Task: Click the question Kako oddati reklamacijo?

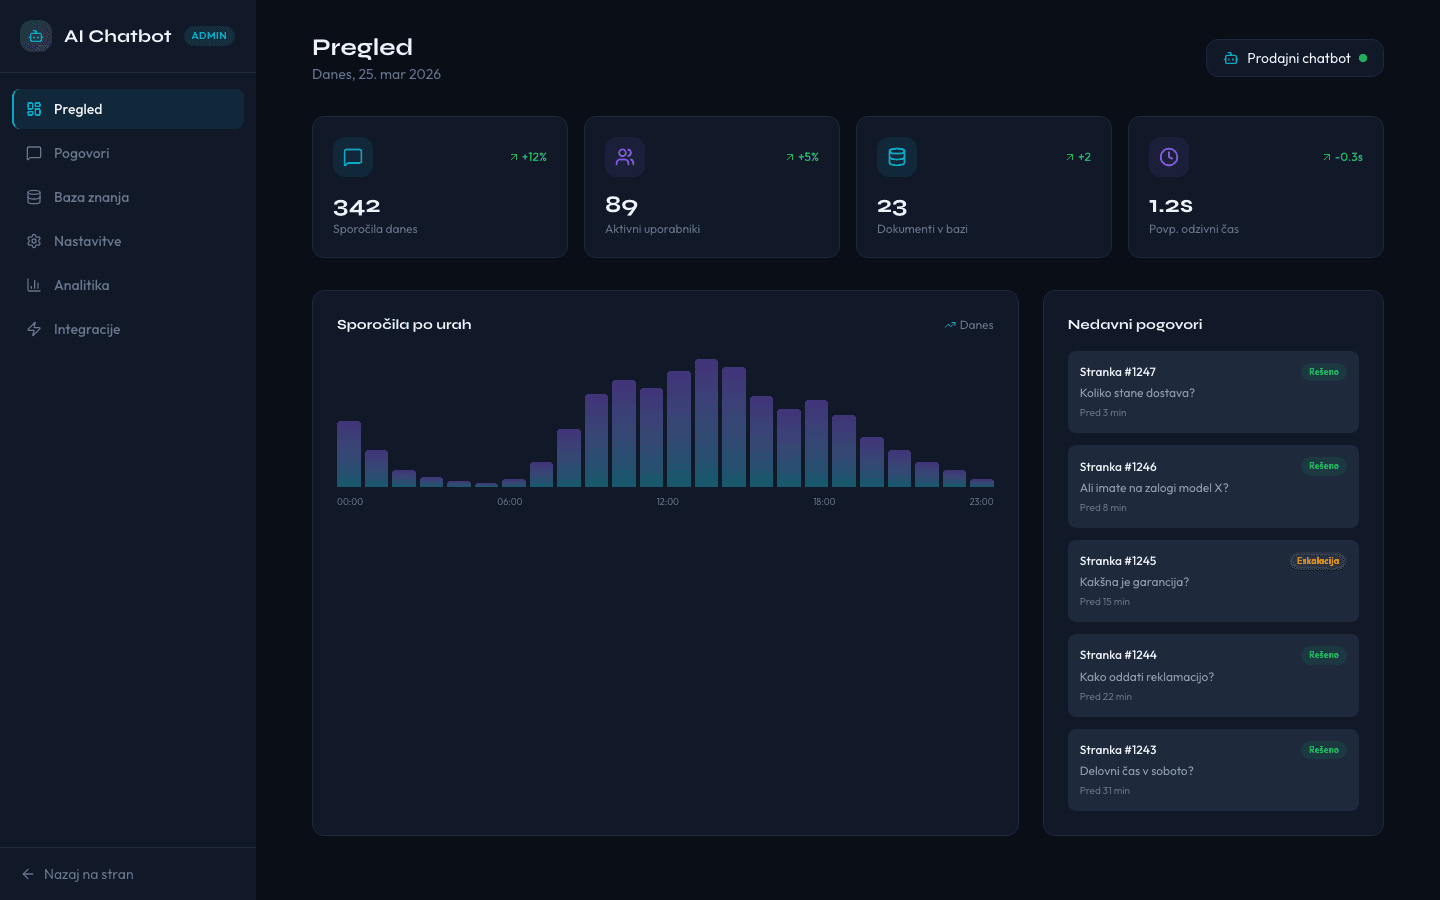Action: pos(1147,677)
